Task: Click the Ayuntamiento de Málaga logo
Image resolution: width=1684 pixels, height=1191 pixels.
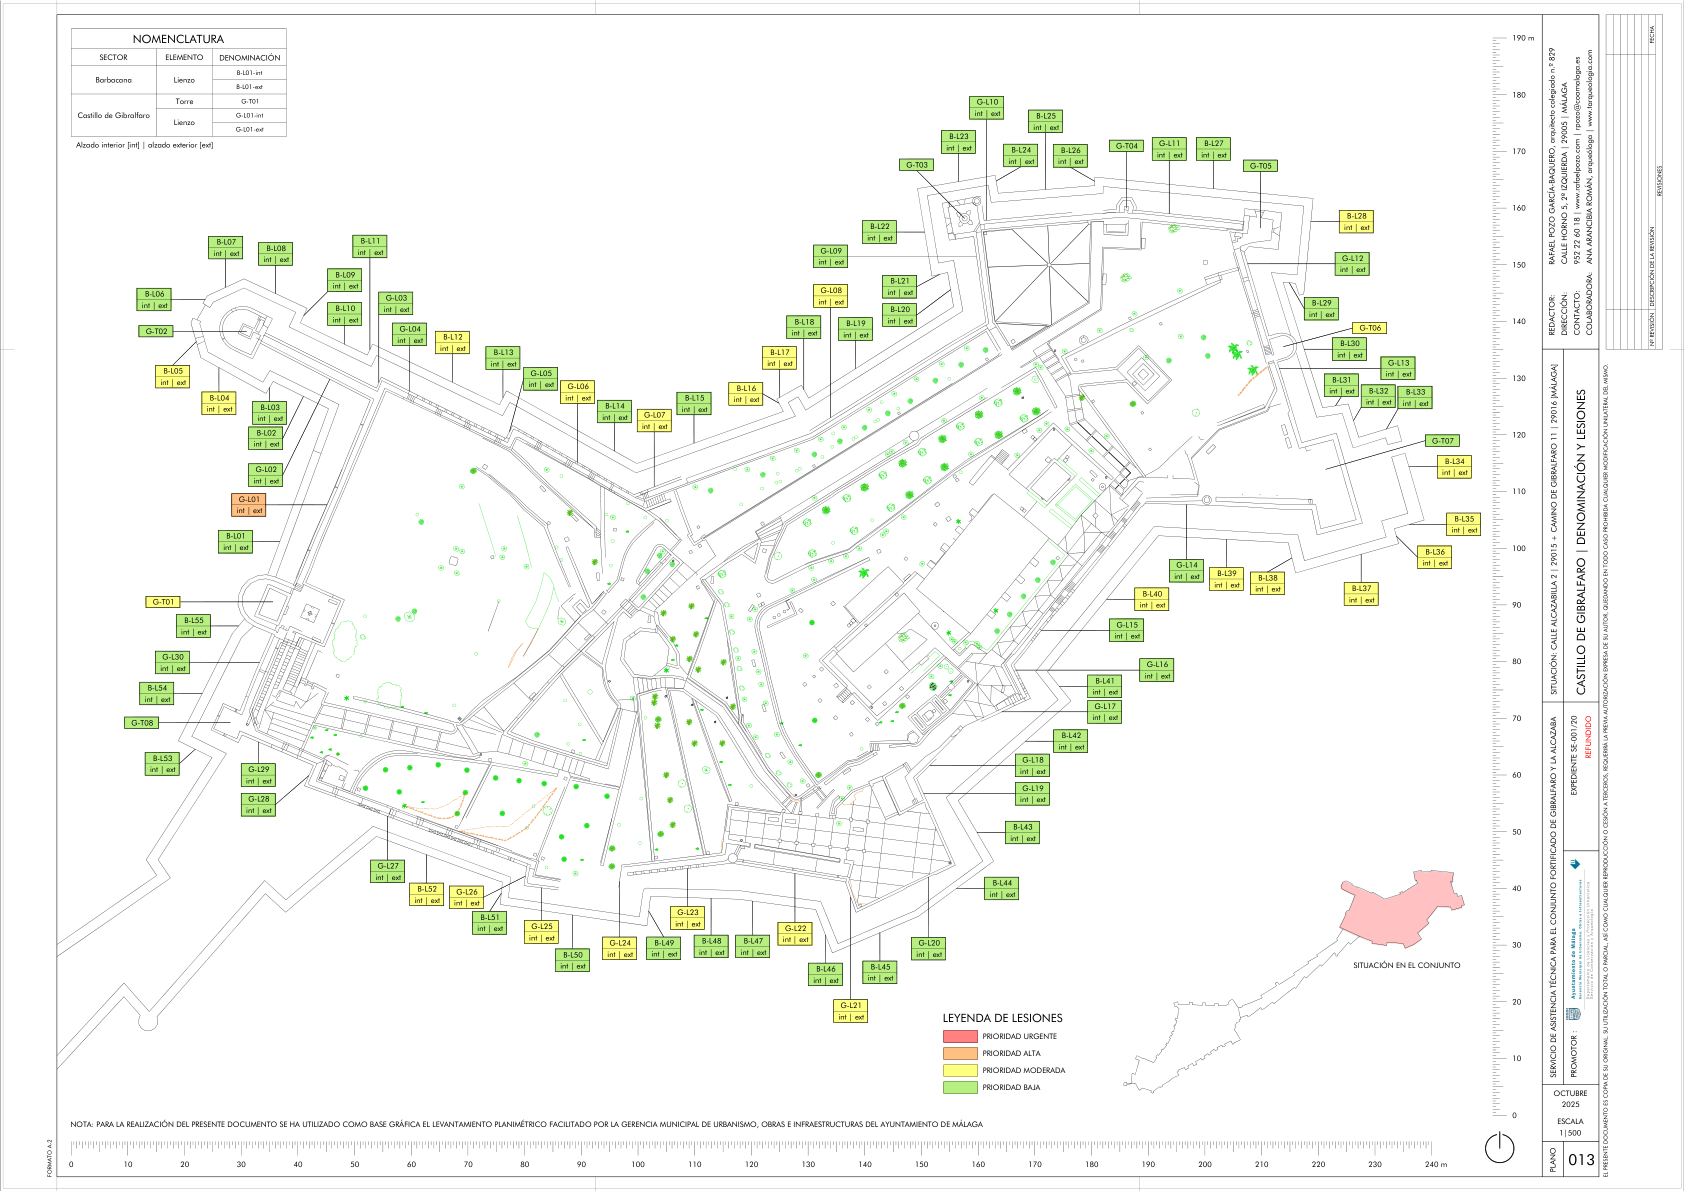Action: (1573, 1013)
